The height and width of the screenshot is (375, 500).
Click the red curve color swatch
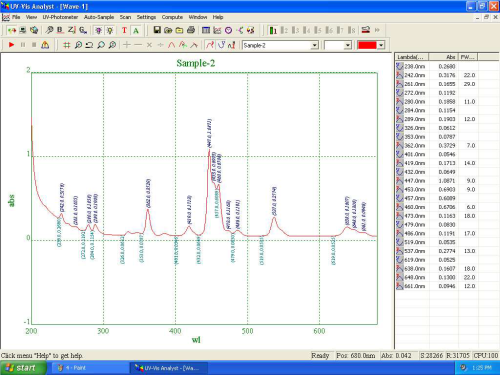point(367,45)
